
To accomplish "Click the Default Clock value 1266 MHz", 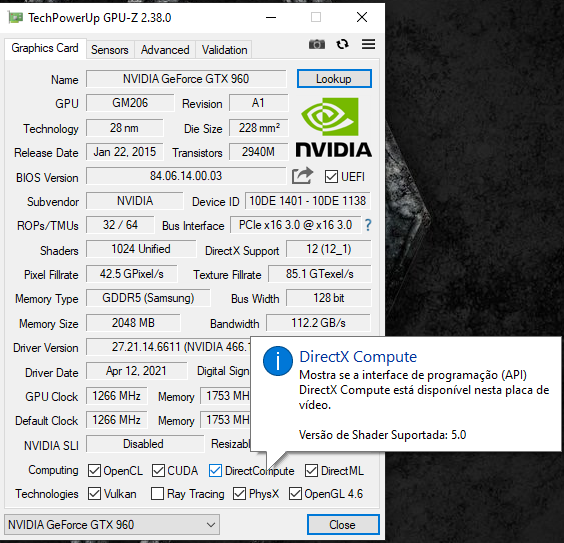I will click(117, 420).
